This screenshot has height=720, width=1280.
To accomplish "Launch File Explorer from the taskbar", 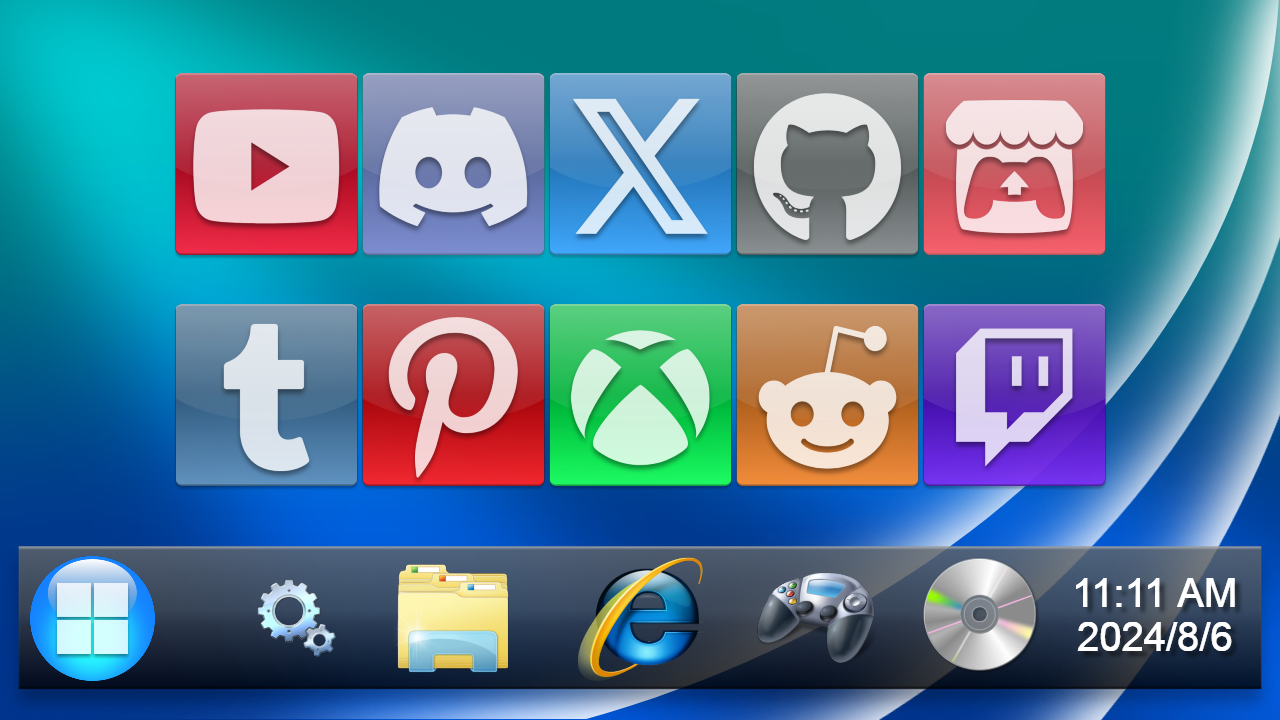I will click(x=453, y=617).
